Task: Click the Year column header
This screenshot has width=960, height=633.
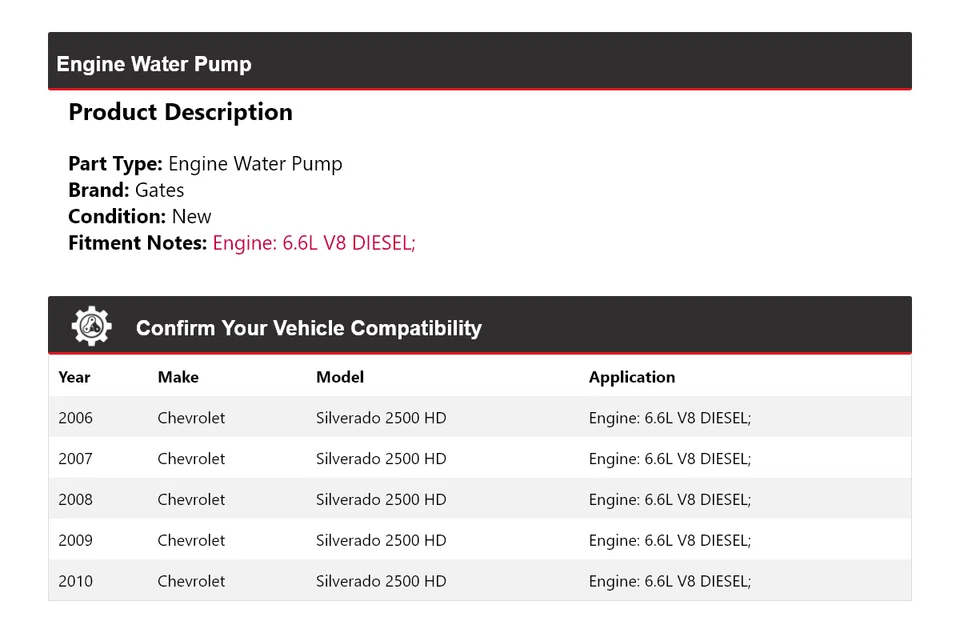Action: tap(74, 377)
